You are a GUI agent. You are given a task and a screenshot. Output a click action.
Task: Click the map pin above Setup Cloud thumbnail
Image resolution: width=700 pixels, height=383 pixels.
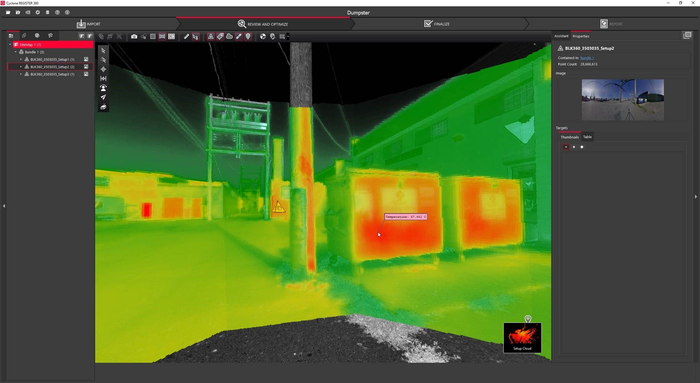point(528,318)
